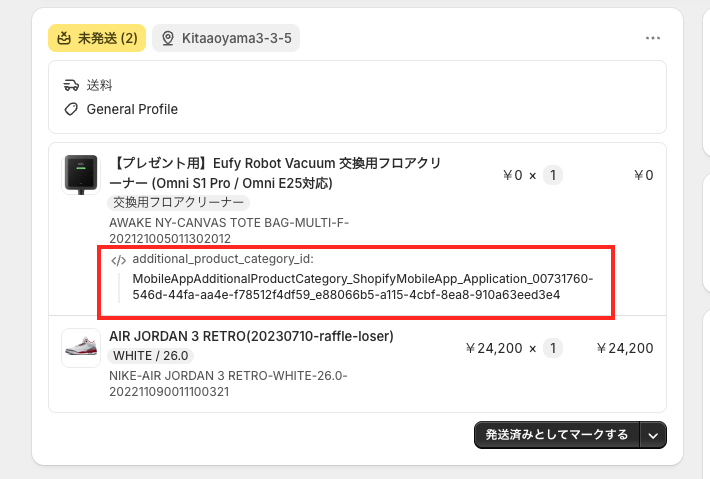710x479 pixels.
Task: Click the unfulfilled box icon in yellow badge
Action: pos(65,38)
